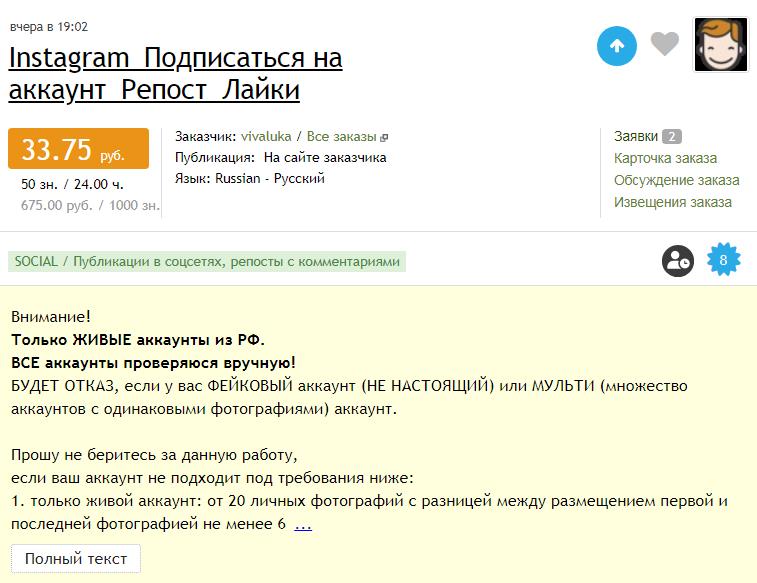Screen dimensions: 757x583
Task: Click the orange 33.75 руб. price badge
Action: pos(78,149)
